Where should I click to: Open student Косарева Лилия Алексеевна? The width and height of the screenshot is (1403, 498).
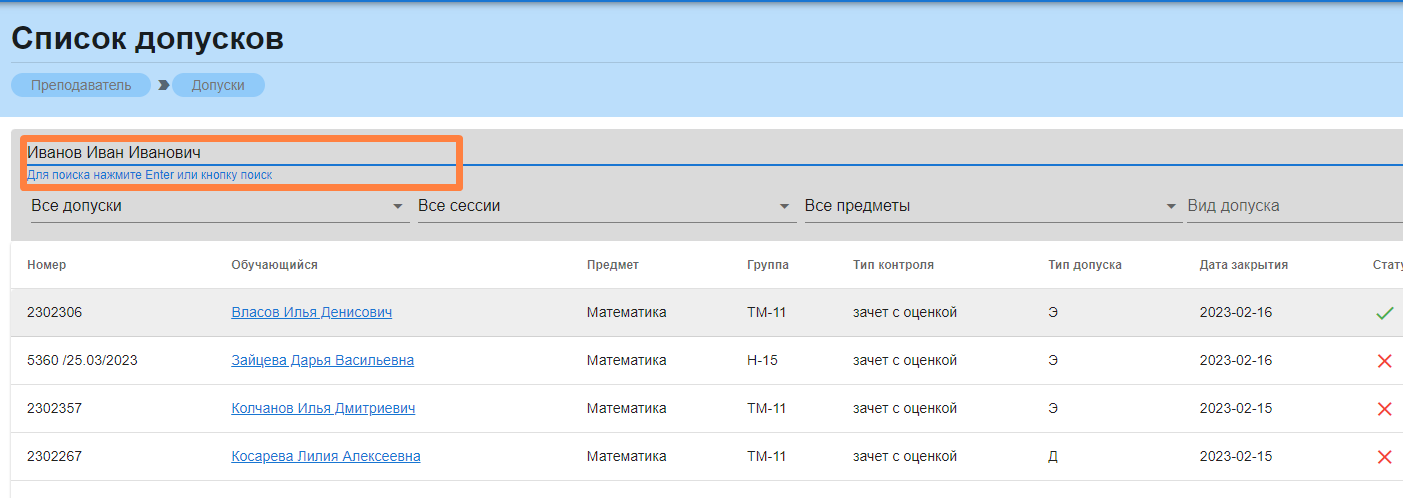tap(325, 456)
